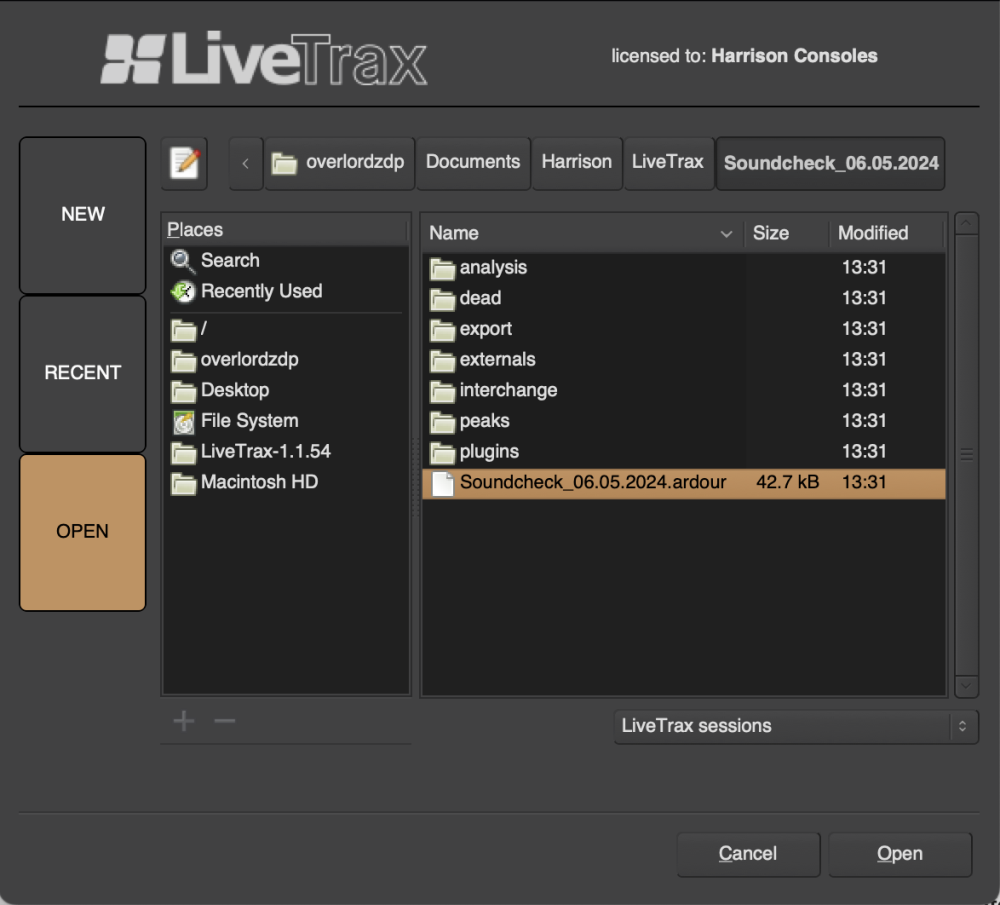
Task: Switch to the NEW tab
Action: (82, 214)
